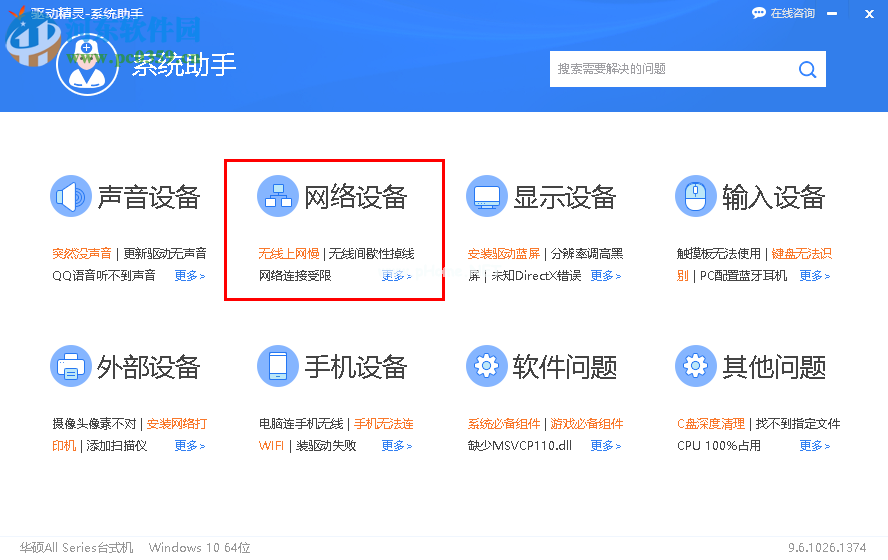Focus the 搜索需要解决的问题 search box
The image size is (888, 560).
688,69
